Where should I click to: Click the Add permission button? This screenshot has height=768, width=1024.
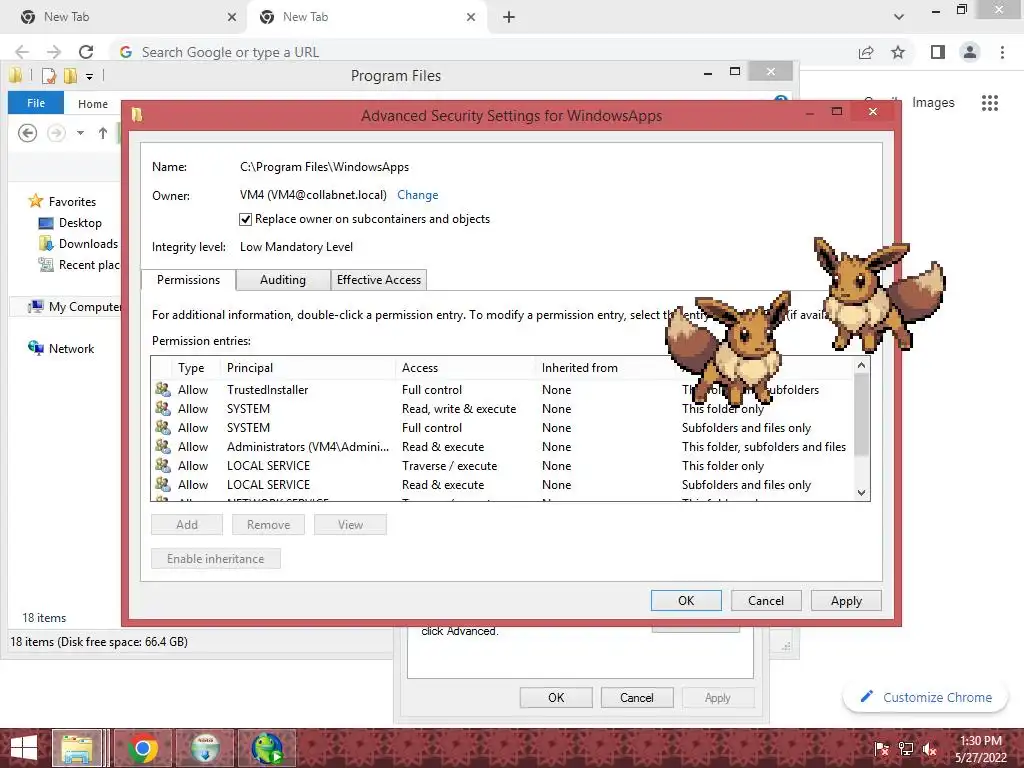point(187,524)
